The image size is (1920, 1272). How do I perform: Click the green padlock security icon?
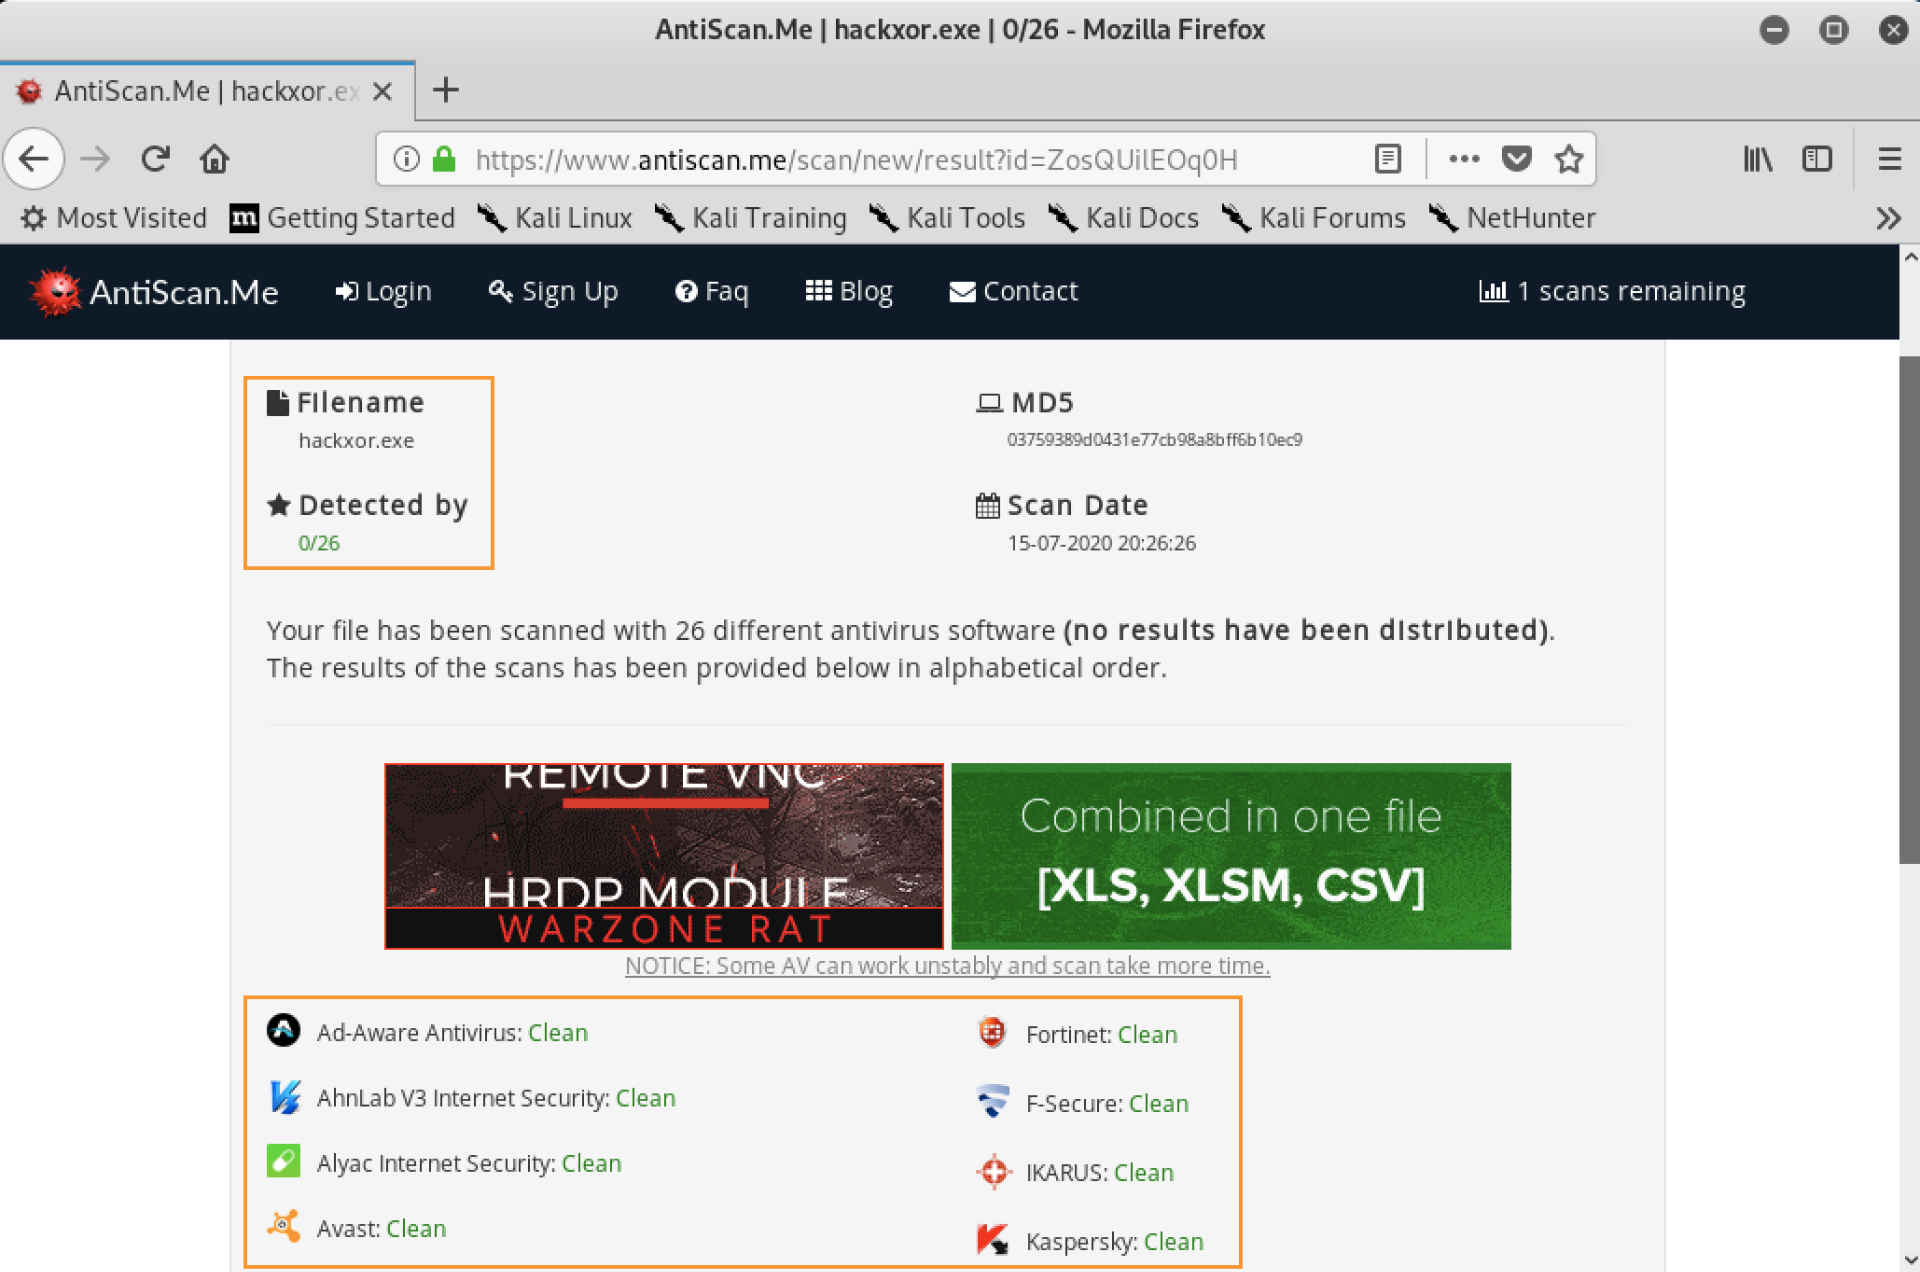tap(444, 159)
